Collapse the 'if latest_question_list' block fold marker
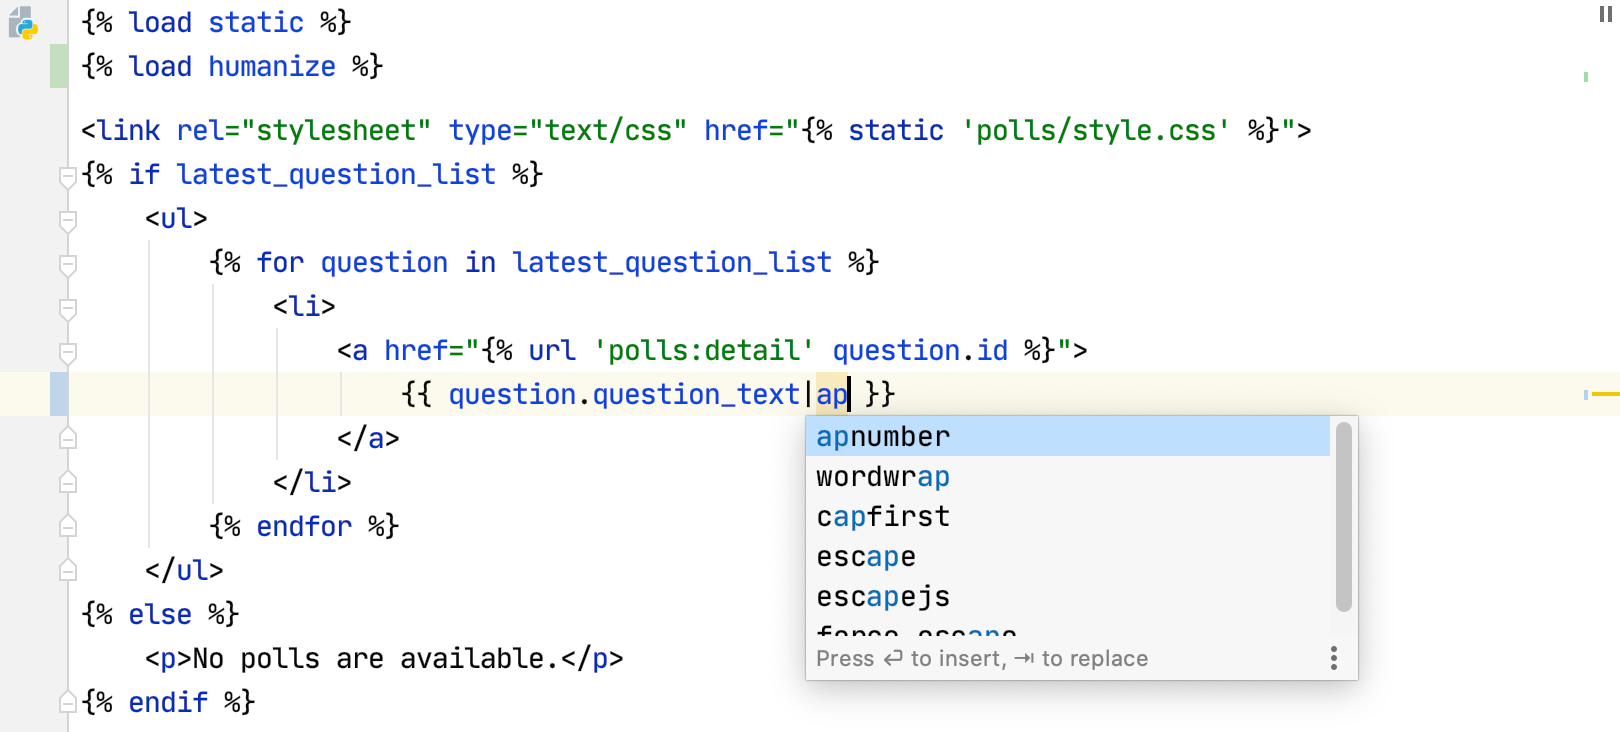 (x=68, y=177)
